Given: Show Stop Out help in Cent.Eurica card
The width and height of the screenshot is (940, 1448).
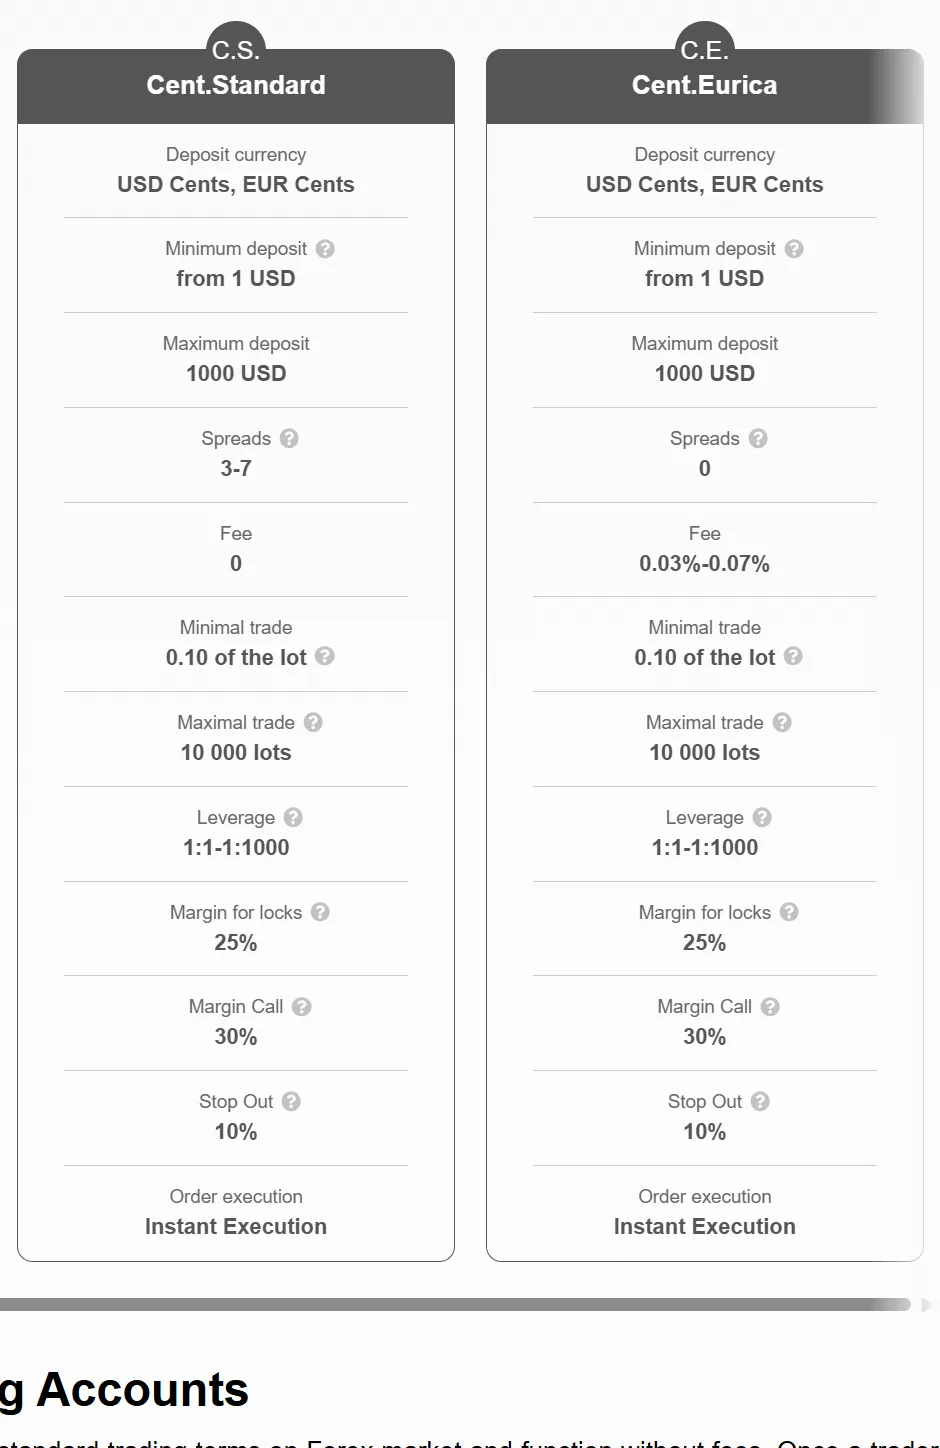Looking at the screenshot, I should click(760, 1101).
